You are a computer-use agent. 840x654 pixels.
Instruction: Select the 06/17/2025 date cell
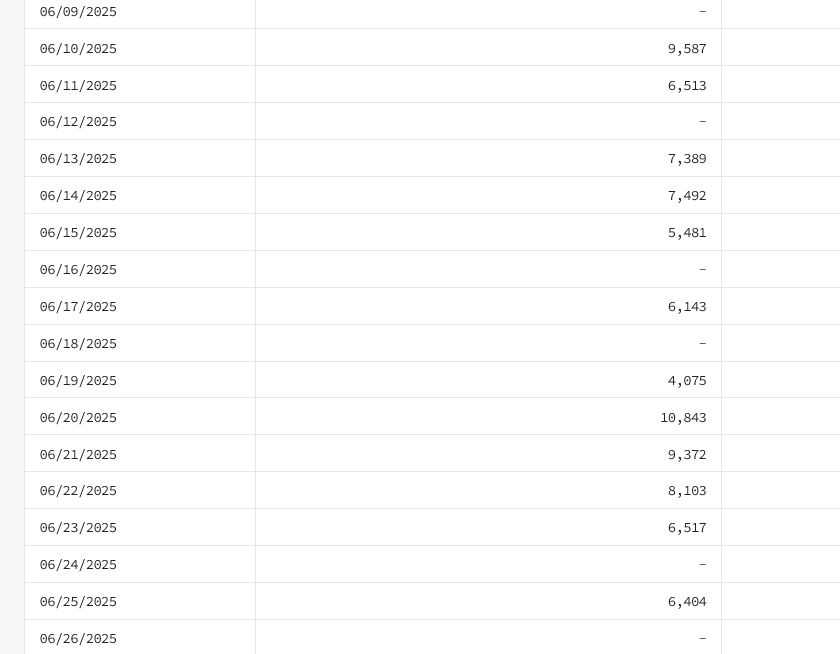[140, 306]
